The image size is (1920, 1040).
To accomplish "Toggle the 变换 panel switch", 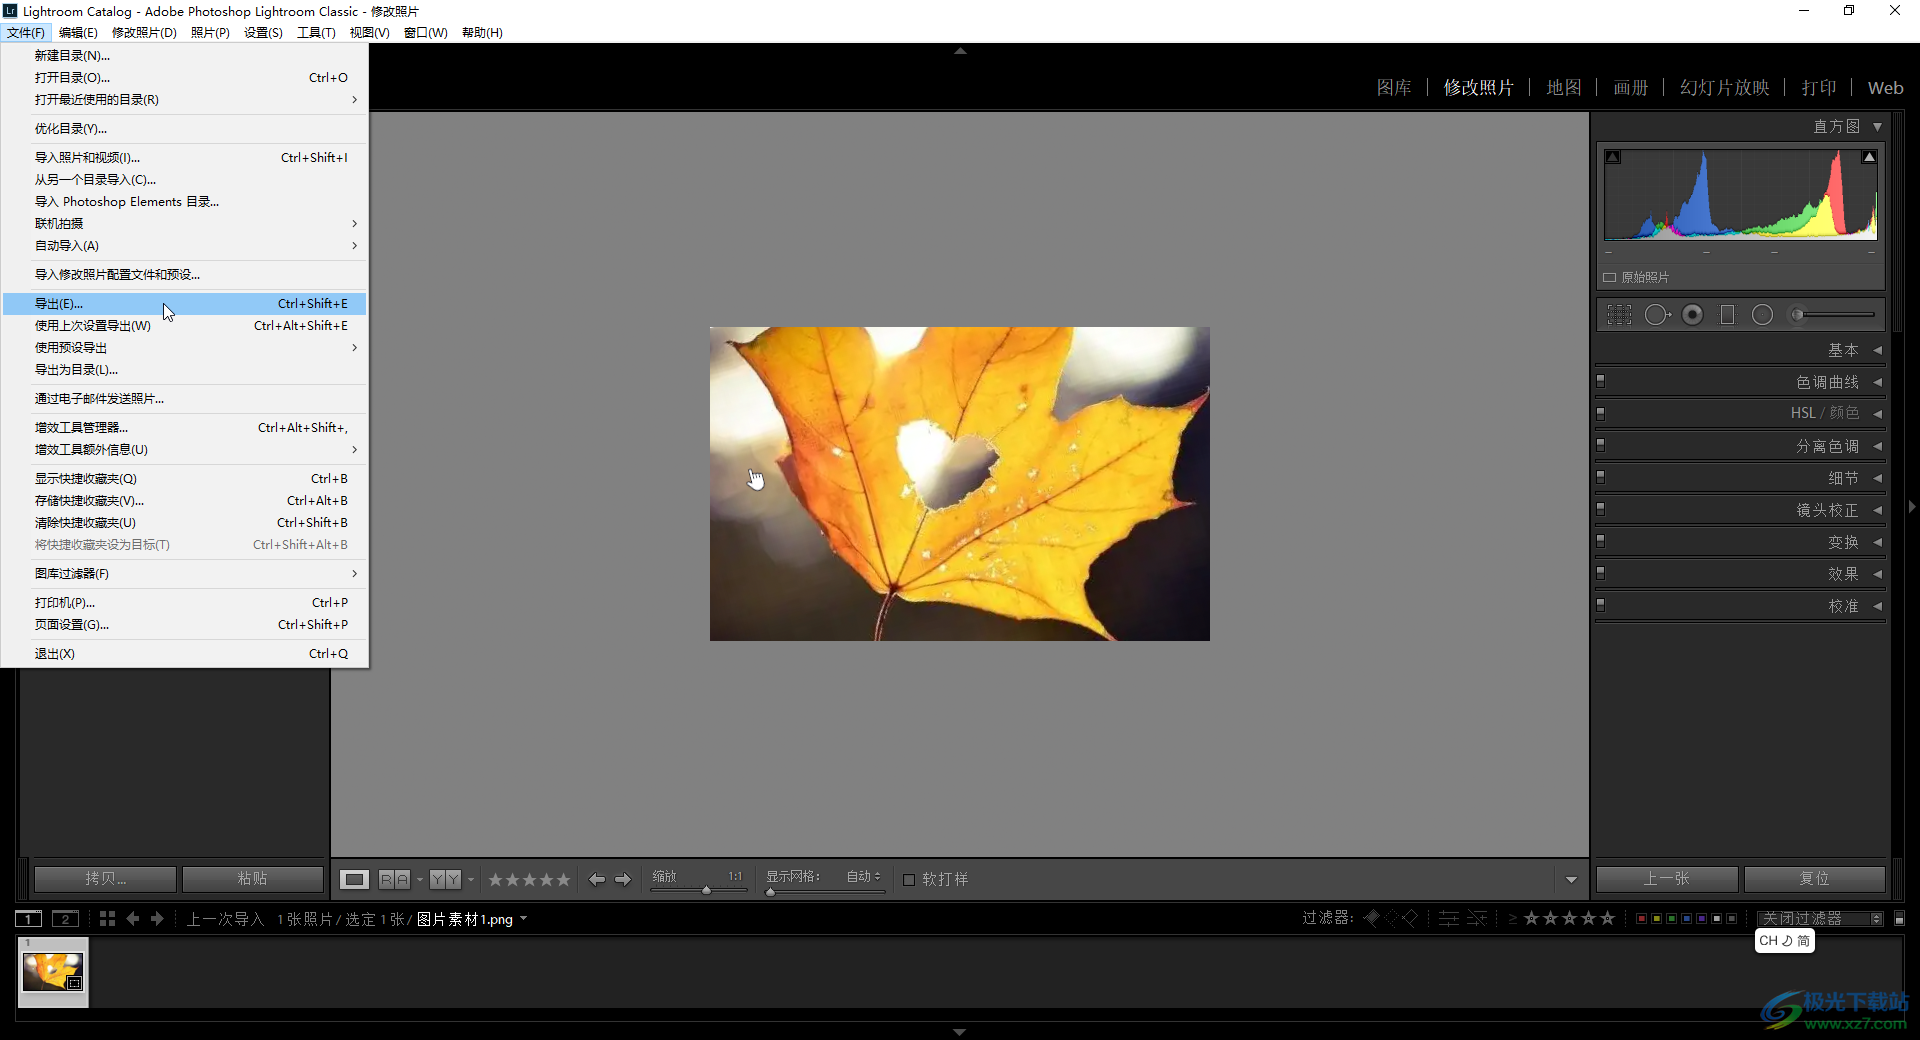I will [1601, 541].
